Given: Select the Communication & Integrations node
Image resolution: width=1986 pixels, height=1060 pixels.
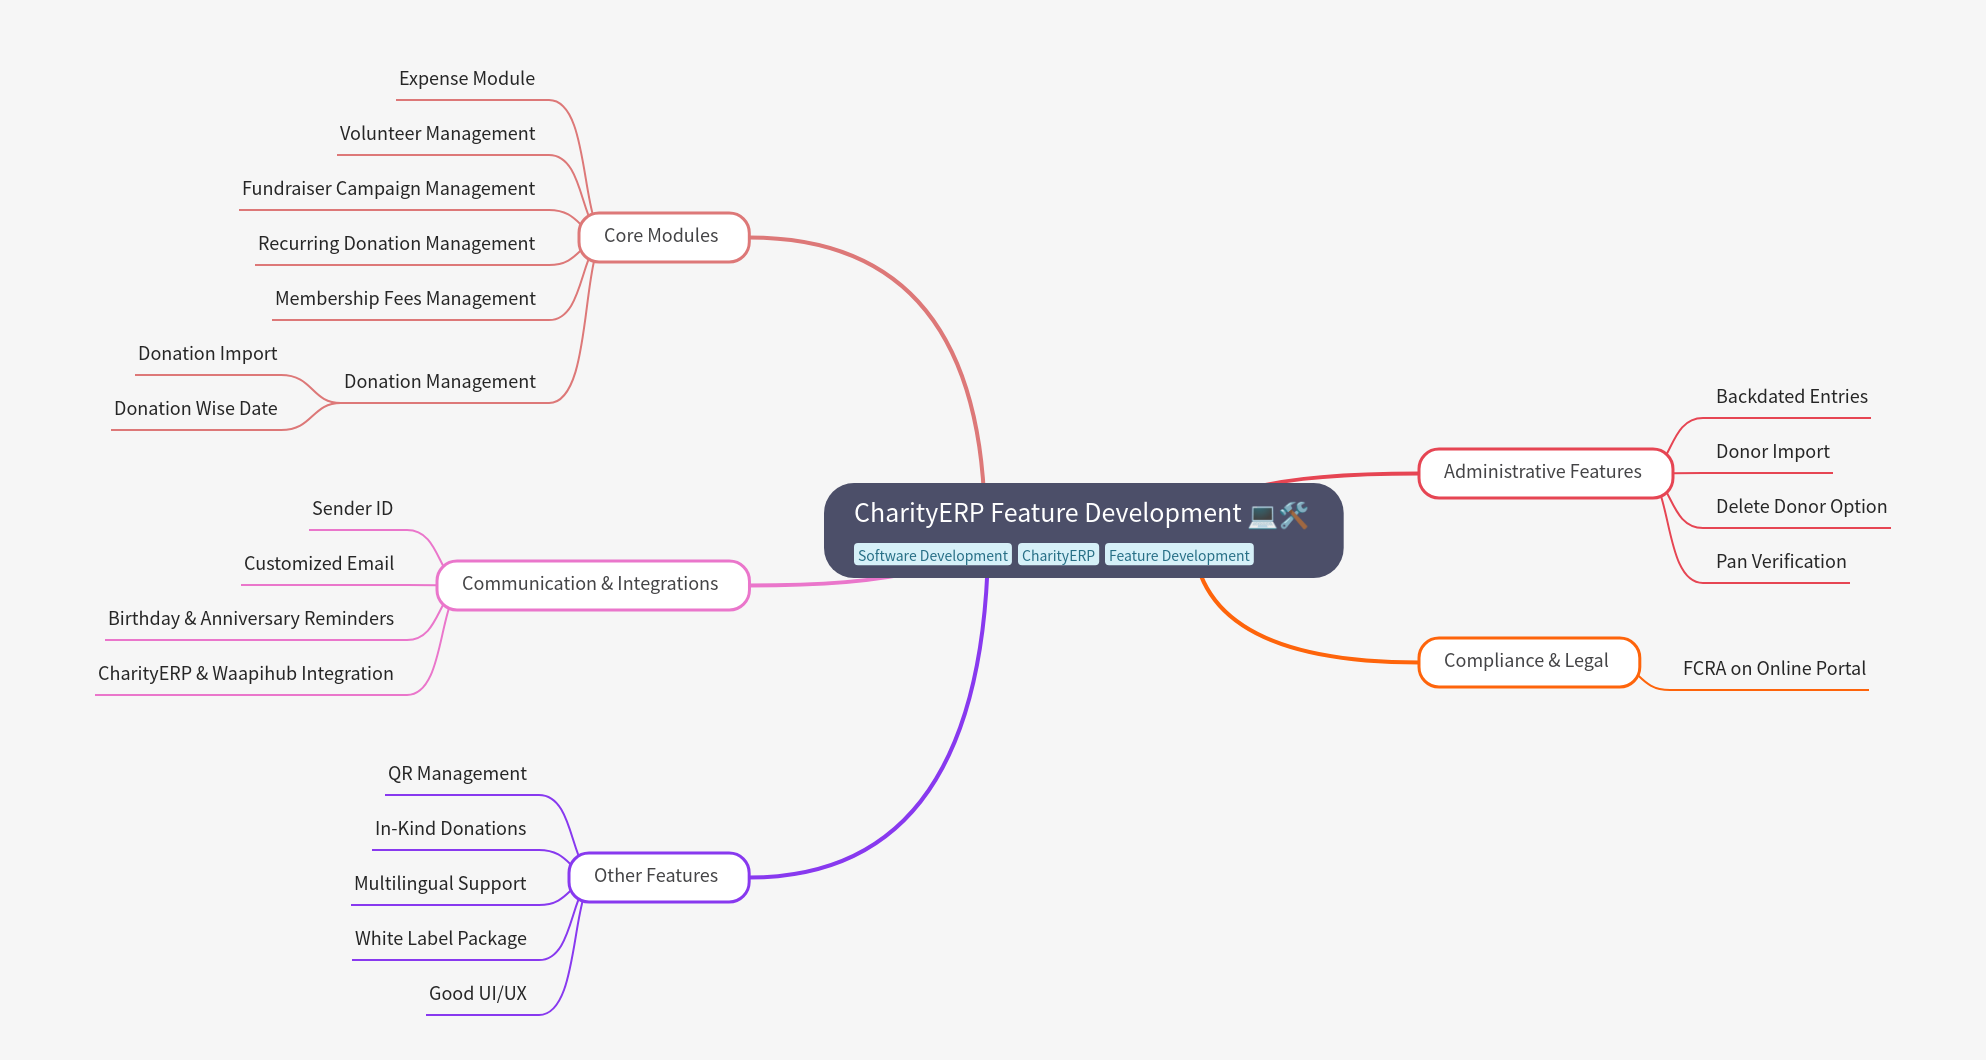Looking at the screenshot, I should pyautogui.click(x=593, y=585).
